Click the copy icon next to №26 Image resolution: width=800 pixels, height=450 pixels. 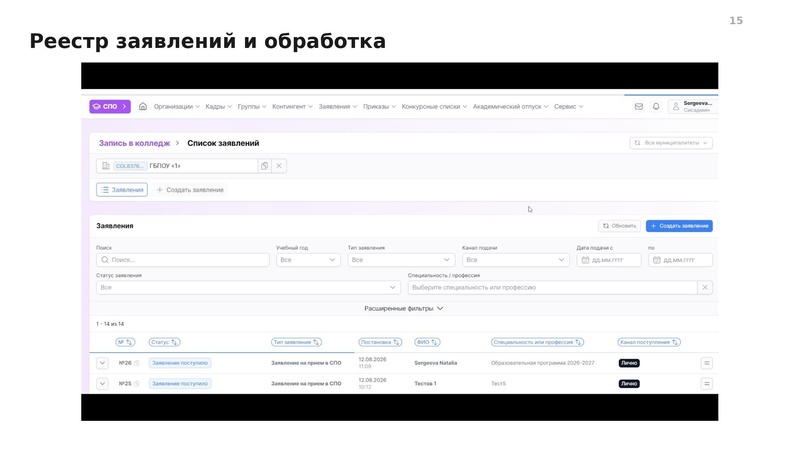coord(137,363)
